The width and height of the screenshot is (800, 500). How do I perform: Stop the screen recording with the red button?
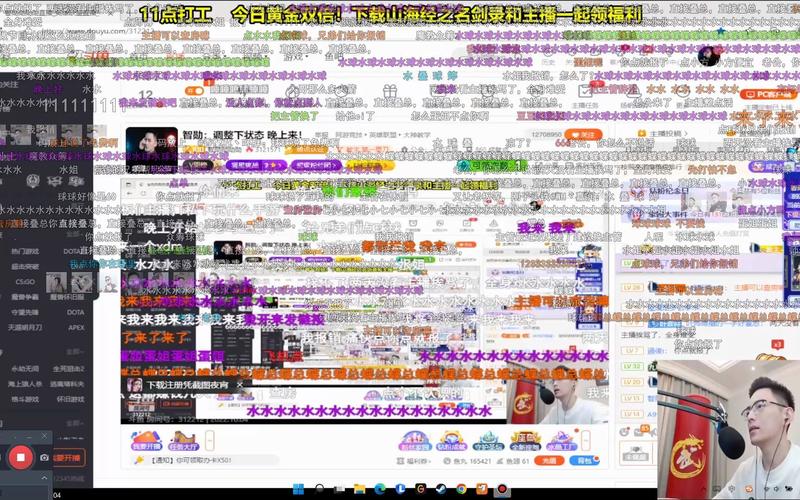(x=20, y=457)
